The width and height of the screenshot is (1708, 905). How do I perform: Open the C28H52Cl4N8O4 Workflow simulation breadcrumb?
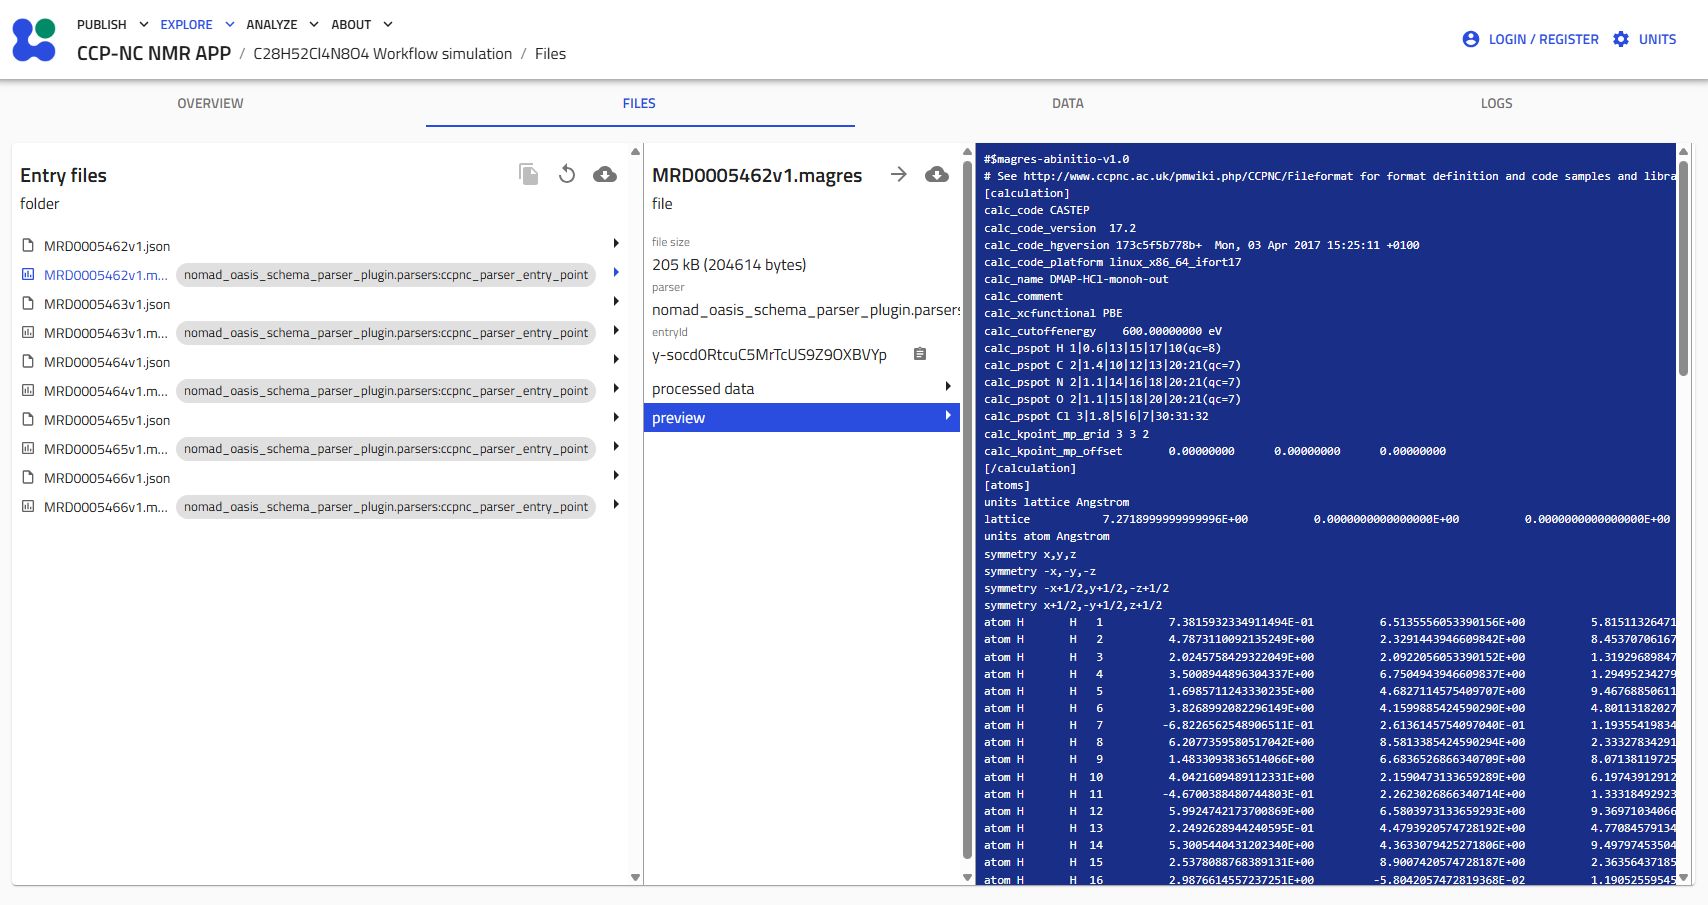click(x=383, y=53)
